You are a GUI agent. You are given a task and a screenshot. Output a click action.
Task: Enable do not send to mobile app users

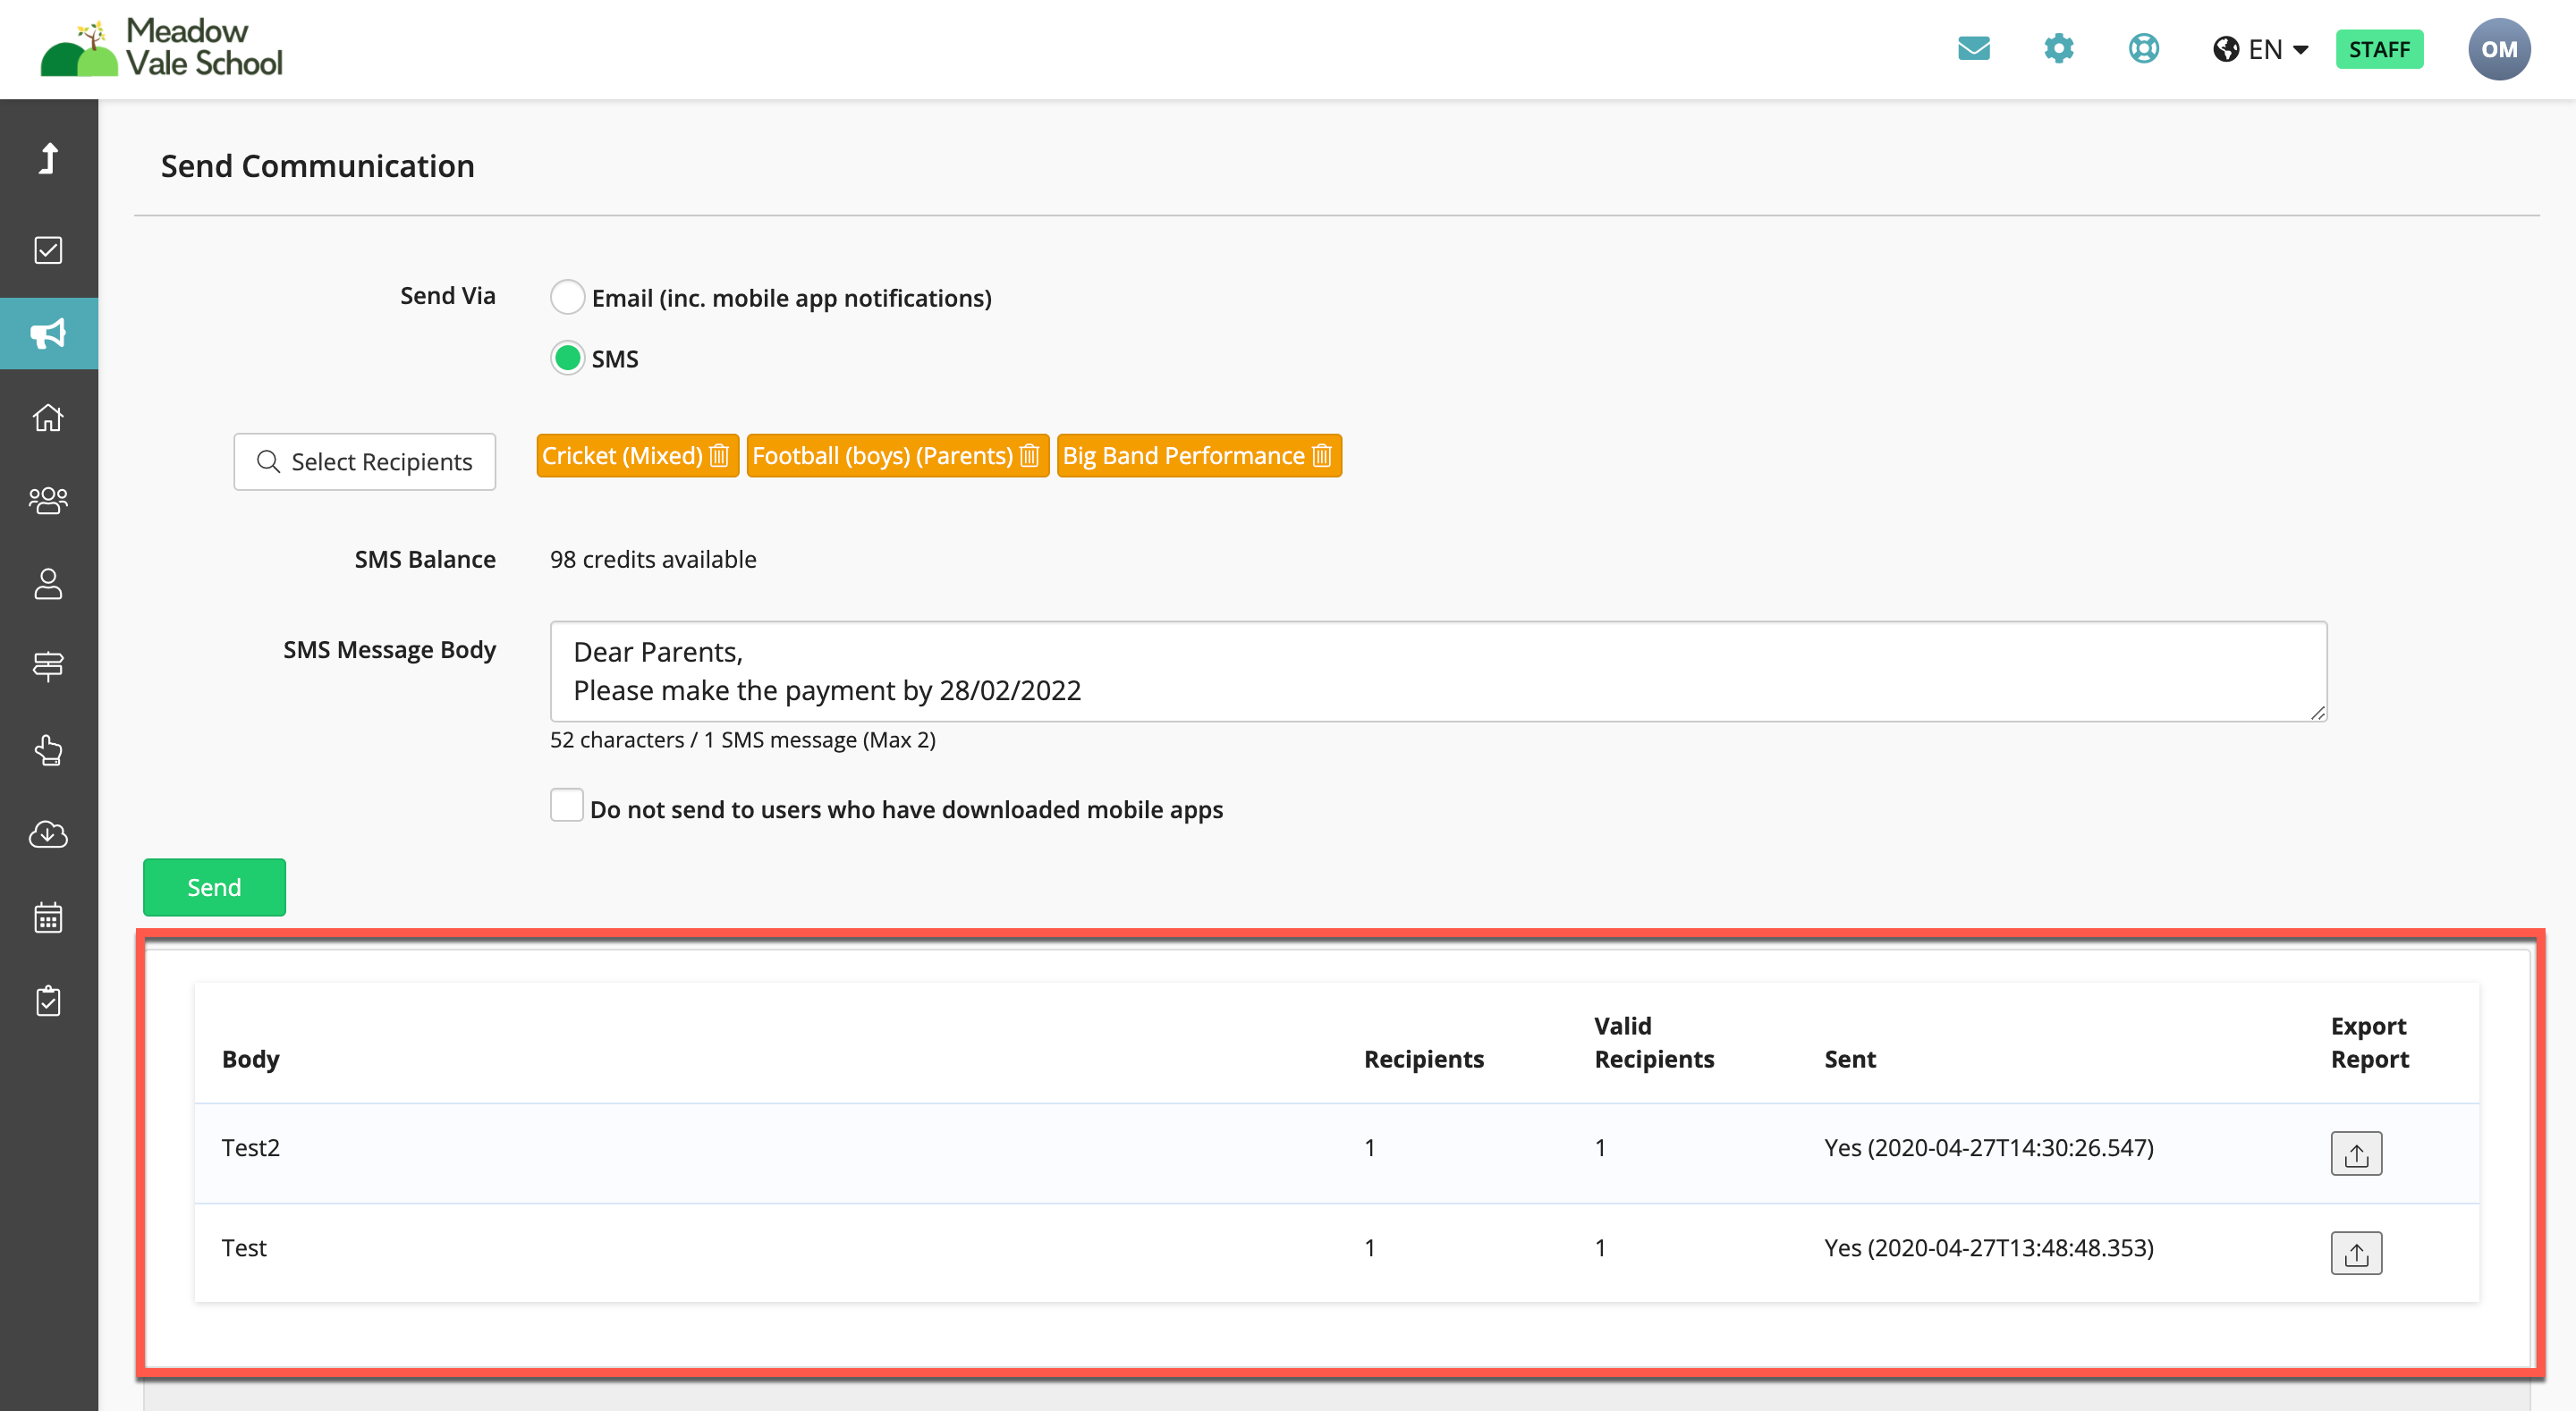566,805
